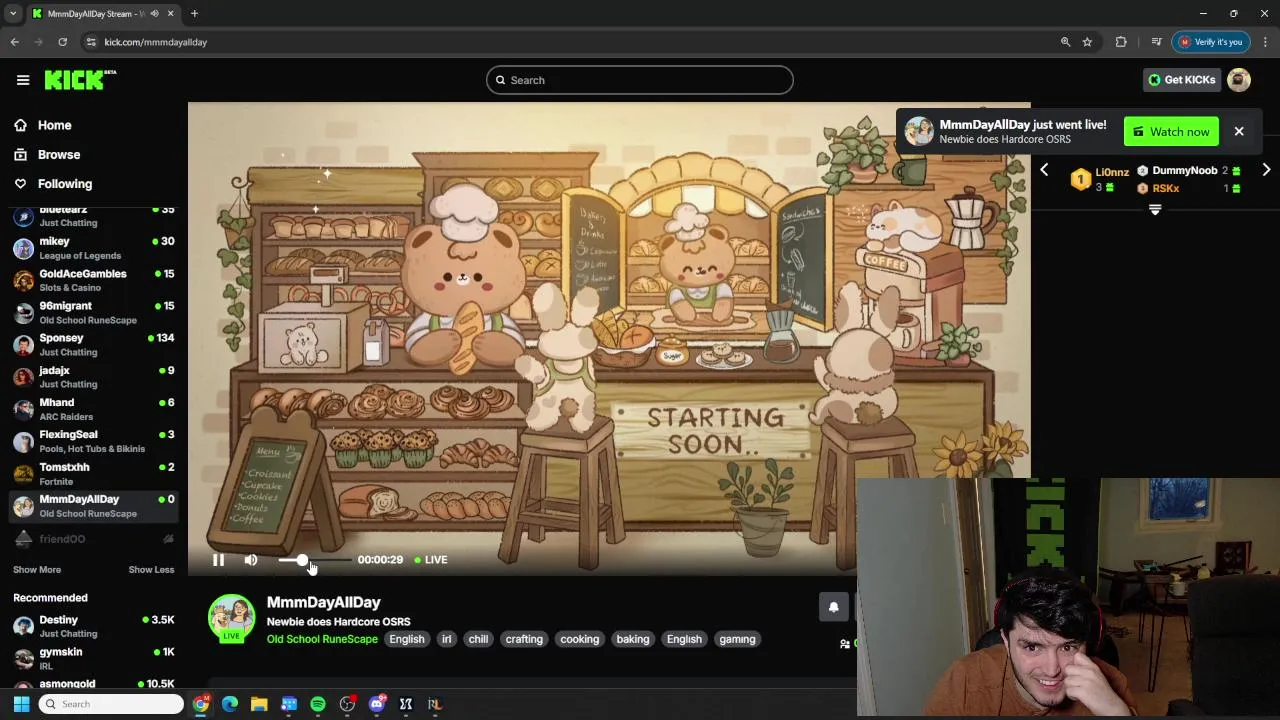Click gifter RSKx in leaderboard

pyautogui.click(x=1166, y=188)
